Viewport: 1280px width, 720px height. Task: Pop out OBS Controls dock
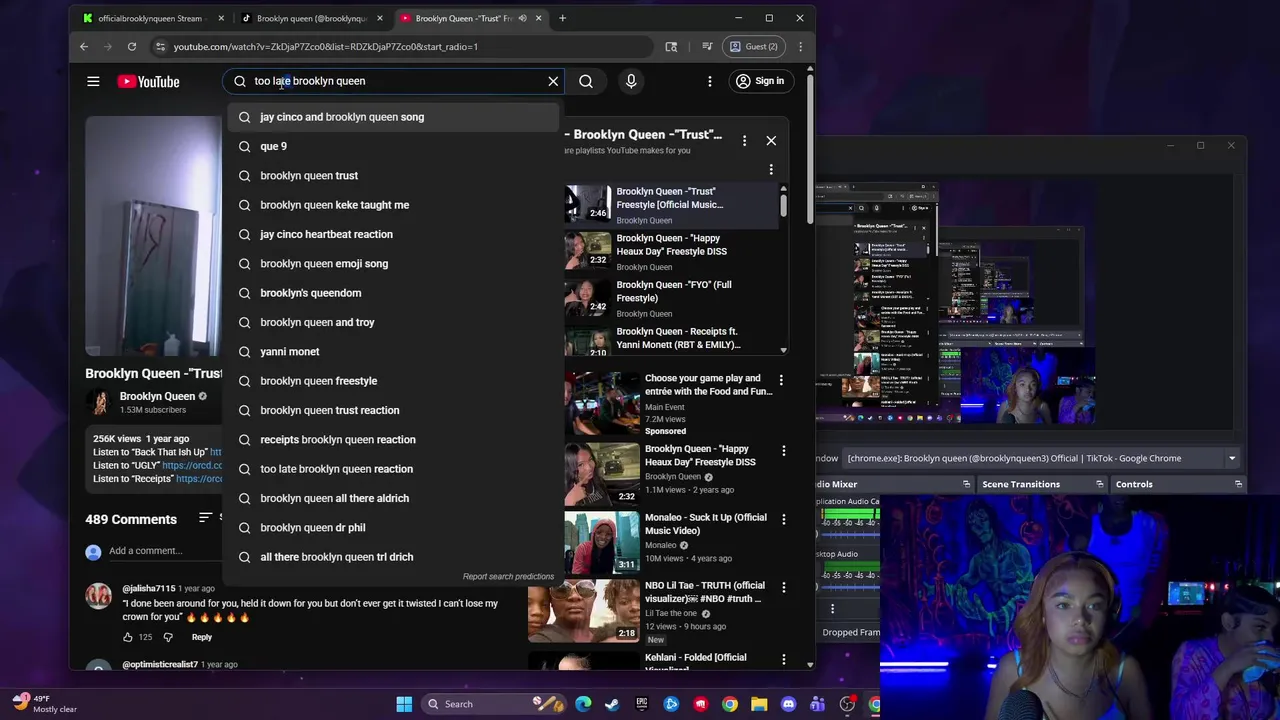point(1238,484)
